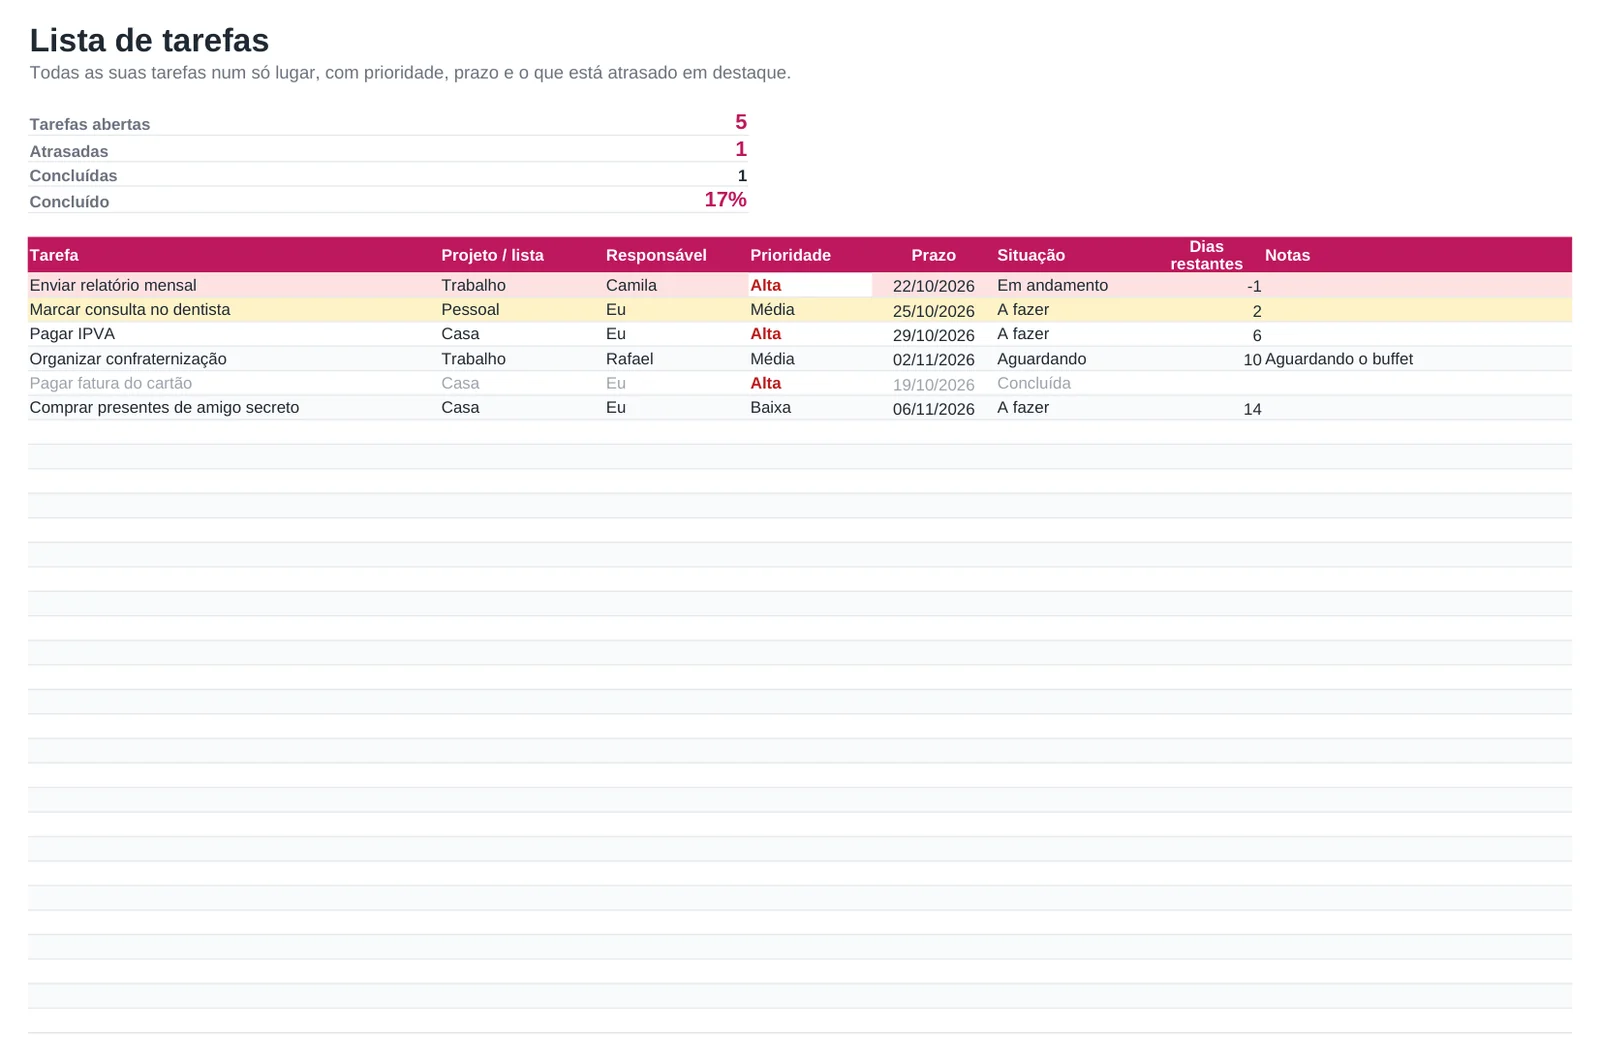
Task: Select the Concluído percentage 17%
Action: (725, 199)
